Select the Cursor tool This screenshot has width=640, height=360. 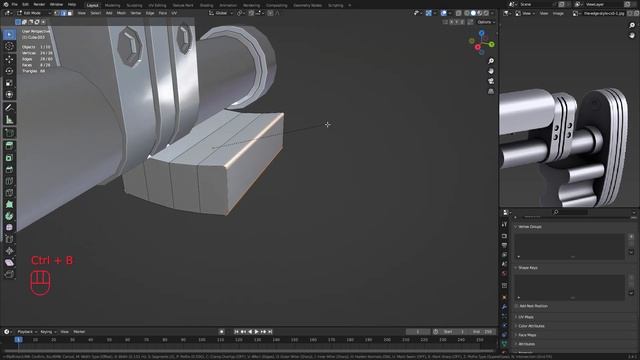[x=9, y=47]
